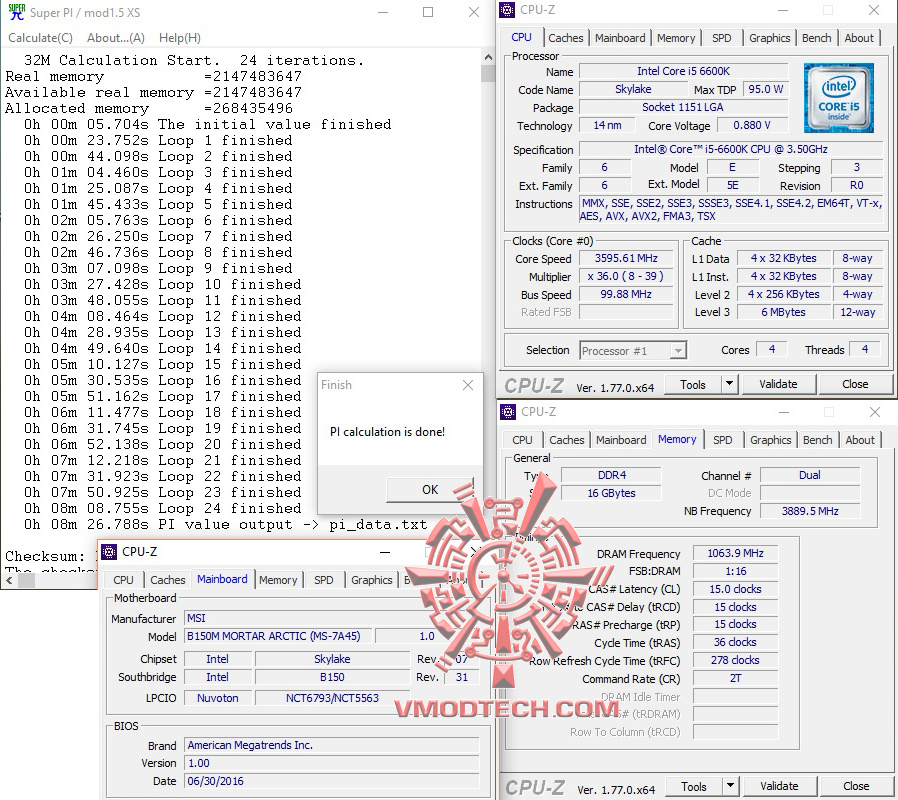Viewport: 898px width, 800px height.
Task: Select Mainboard tab in Memory CPU-Z window
Action: 621,440
